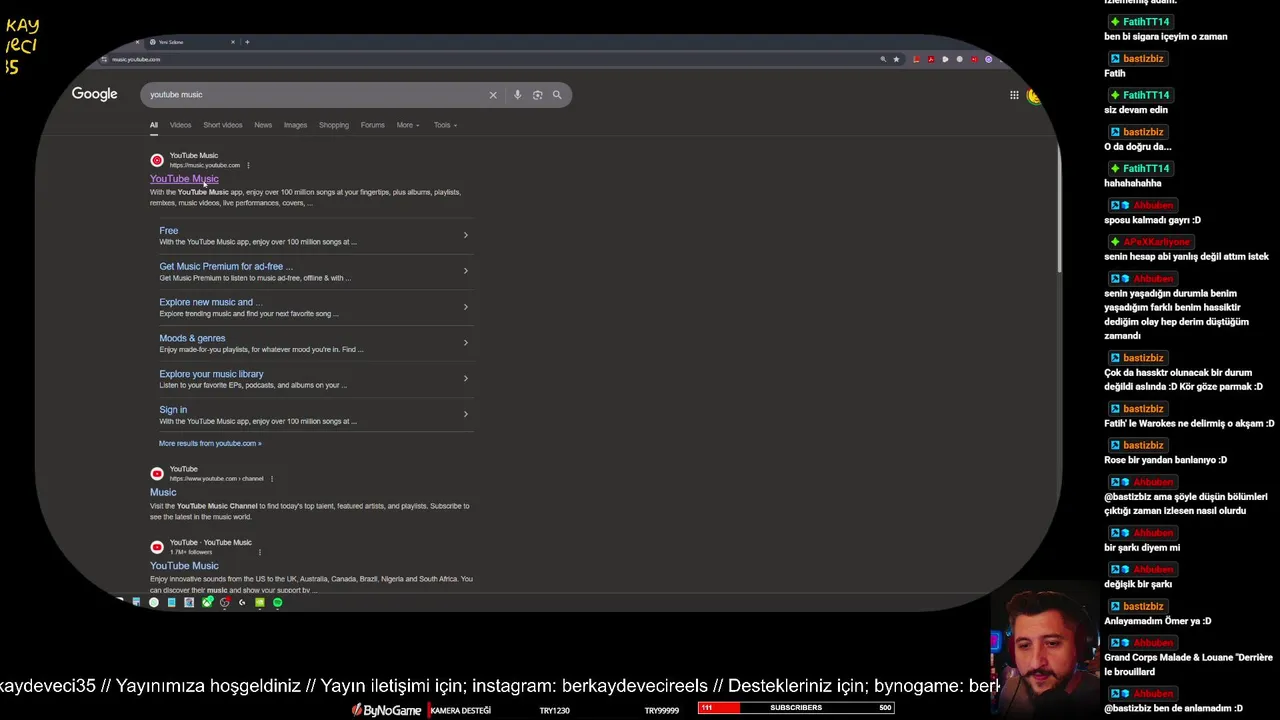This screenshot has width=1280, height=720.
Task: Open WhatsApp from the taskbar
Action: coord(153,602)
